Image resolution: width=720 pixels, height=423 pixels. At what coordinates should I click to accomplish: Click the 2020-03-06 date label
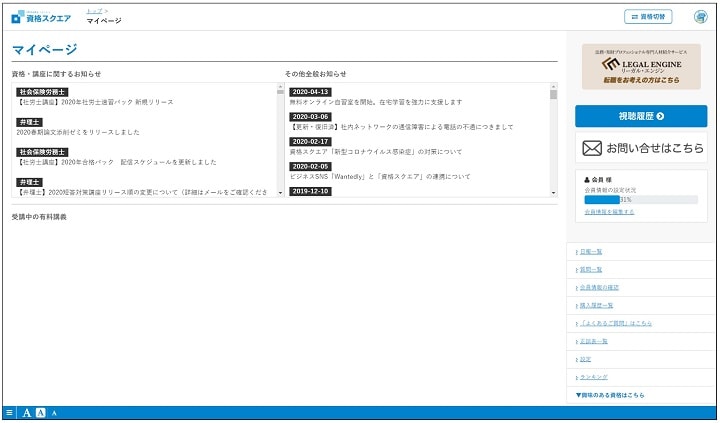point(310,117)
